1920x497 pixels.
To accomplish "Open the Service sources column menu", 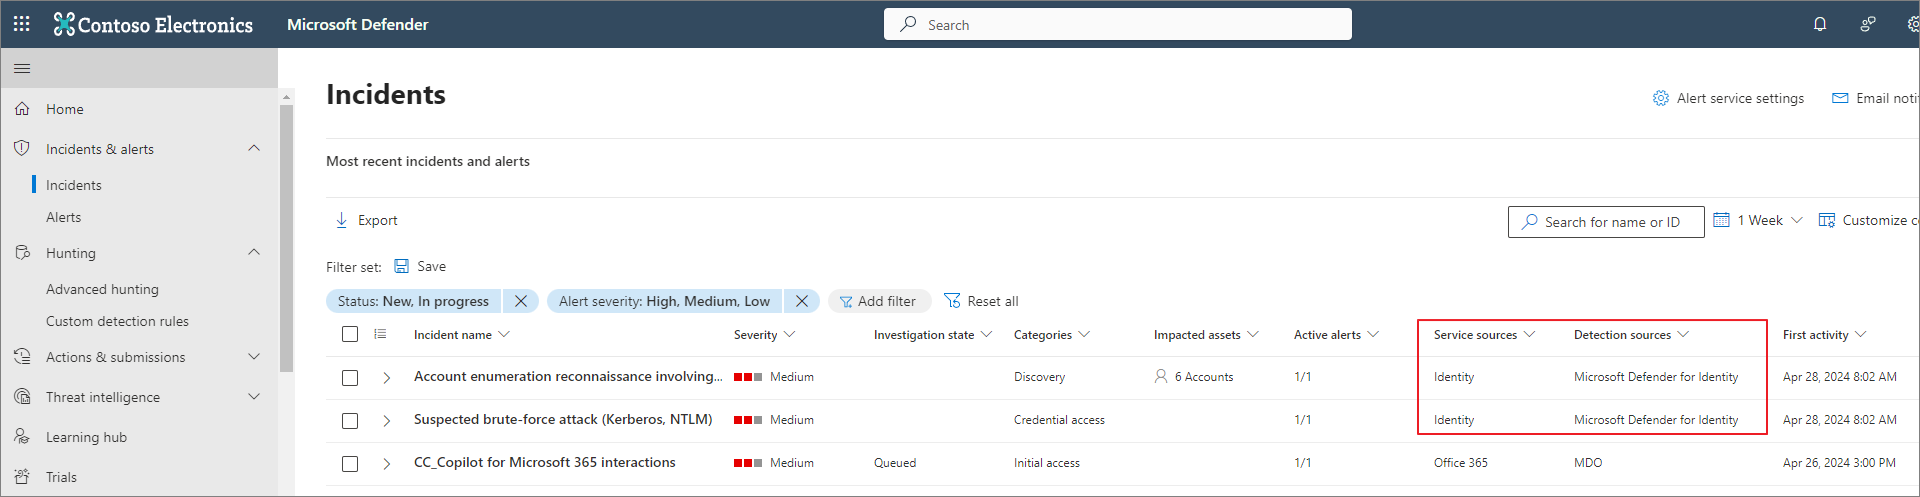I will [1529, 334].
